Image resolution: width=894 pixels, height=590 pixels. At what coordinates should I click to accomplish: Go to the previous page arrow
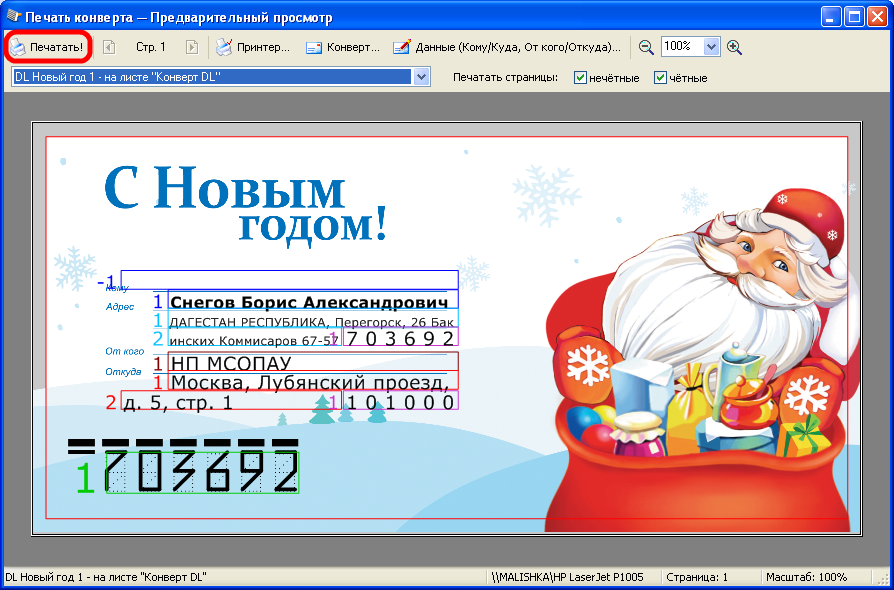click(x=109, y=47)
